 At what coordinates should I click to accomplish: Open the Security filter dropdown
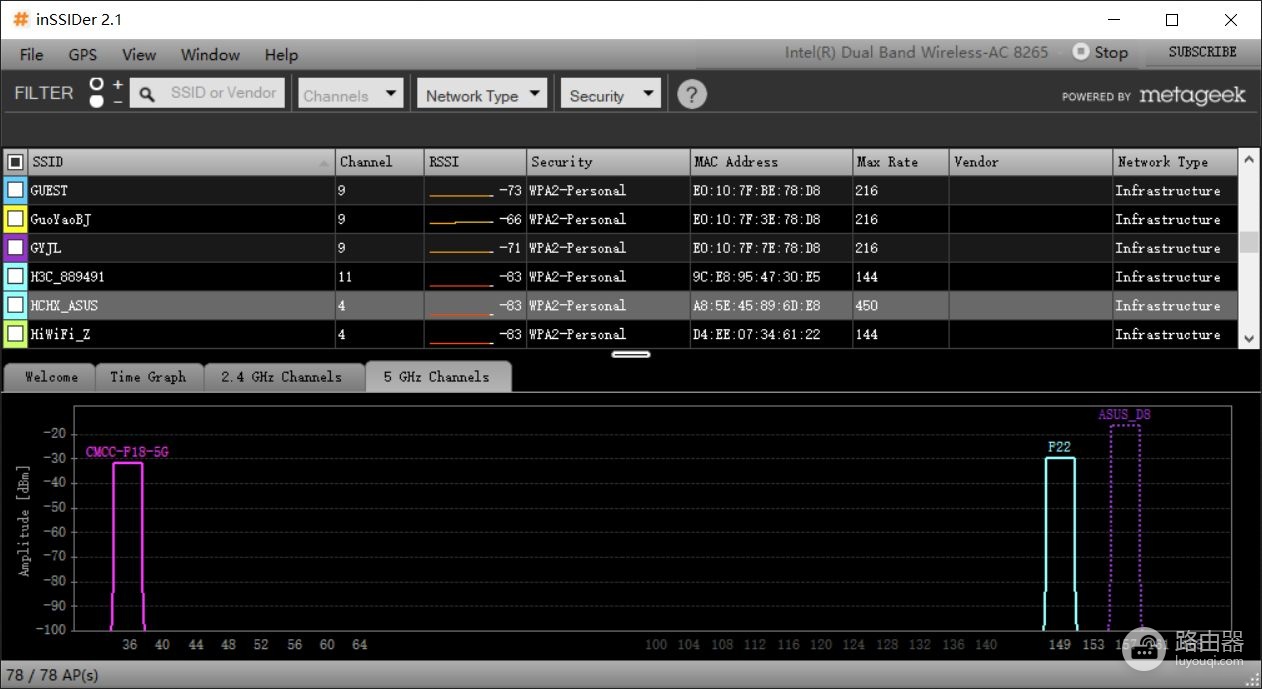click(611, 95)
